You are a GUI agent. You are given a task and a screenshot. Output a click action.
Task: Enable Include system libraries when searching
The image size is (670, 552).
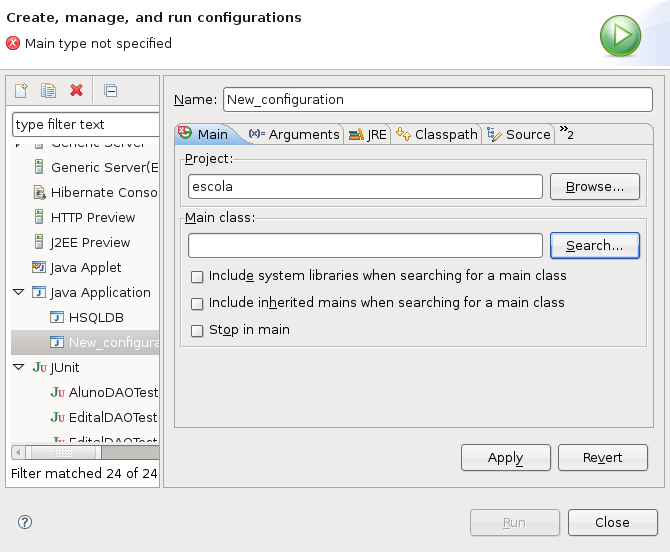pos(198,276)
